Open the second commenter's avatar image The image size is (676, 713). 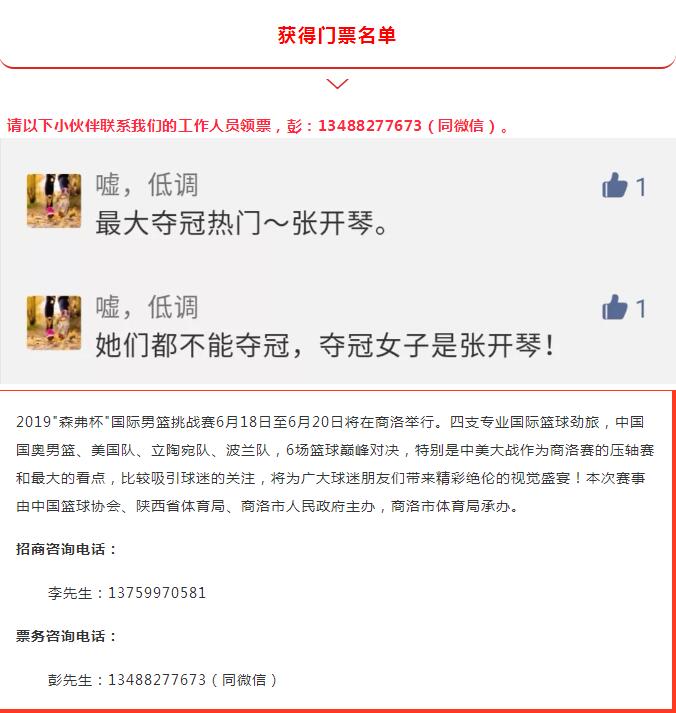(x=54, y=322)
